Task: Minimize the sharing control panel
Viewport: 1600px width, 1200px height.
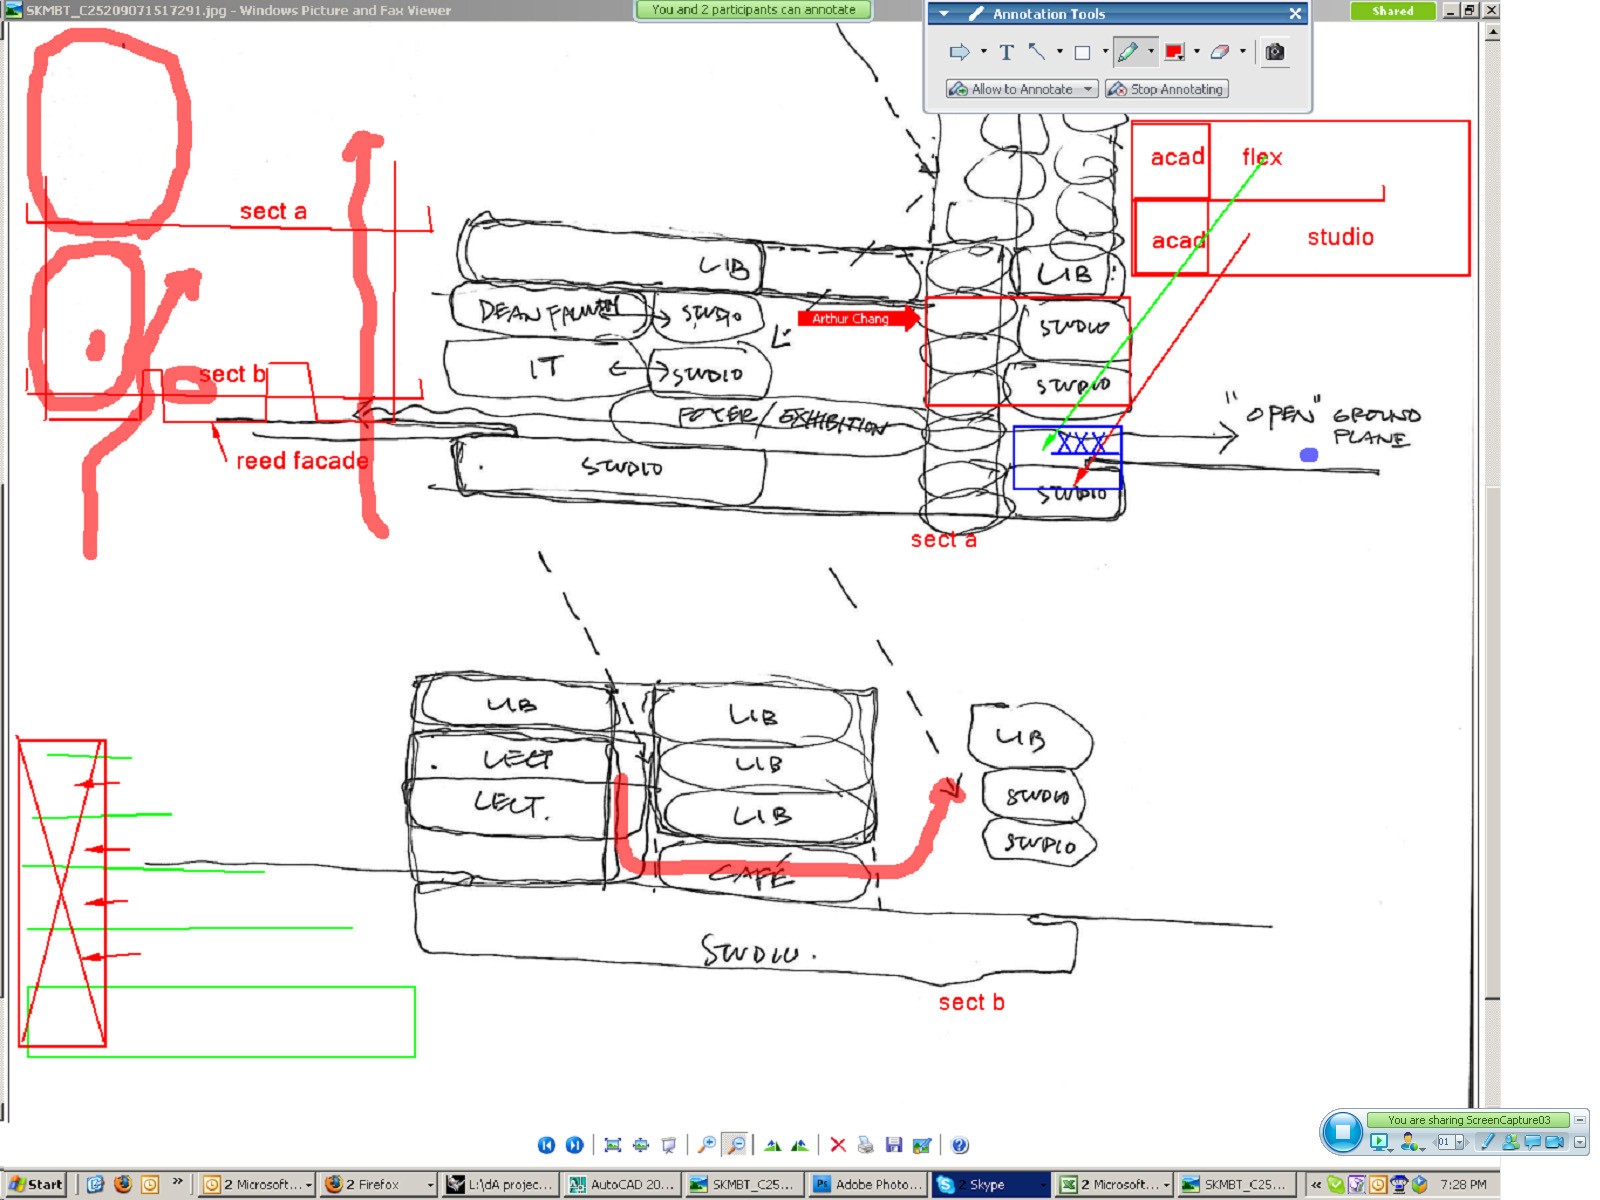Action: pos(1580,1120)
